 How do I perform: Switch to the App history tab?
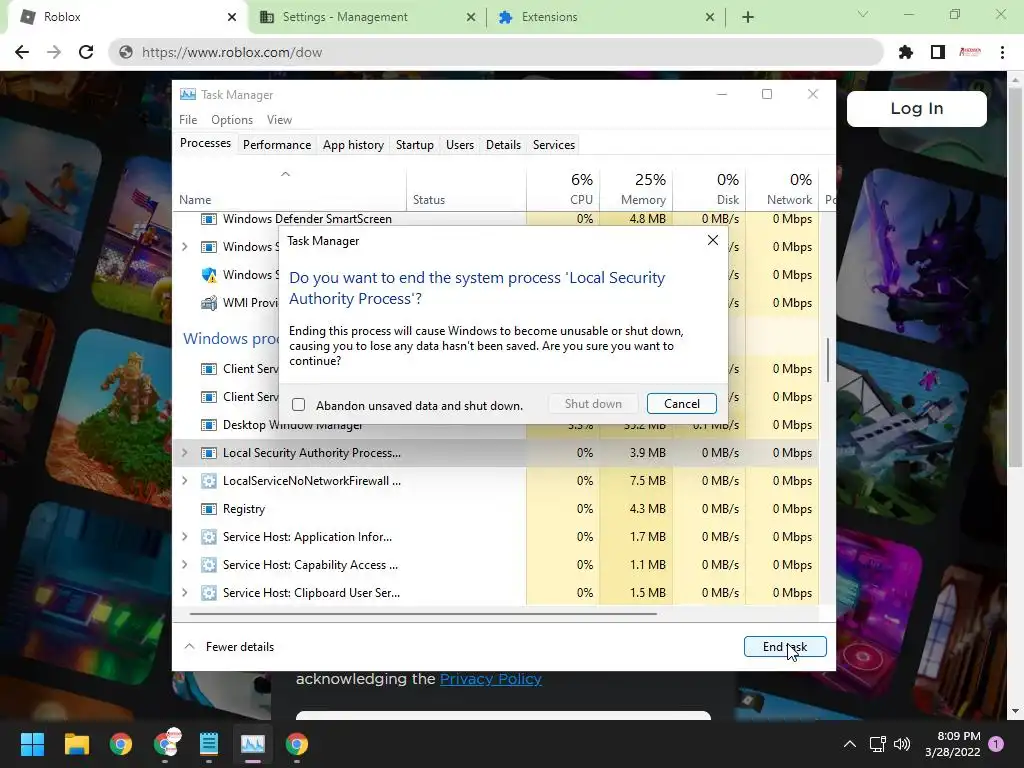pyautogui.click(x=353, y=145)
